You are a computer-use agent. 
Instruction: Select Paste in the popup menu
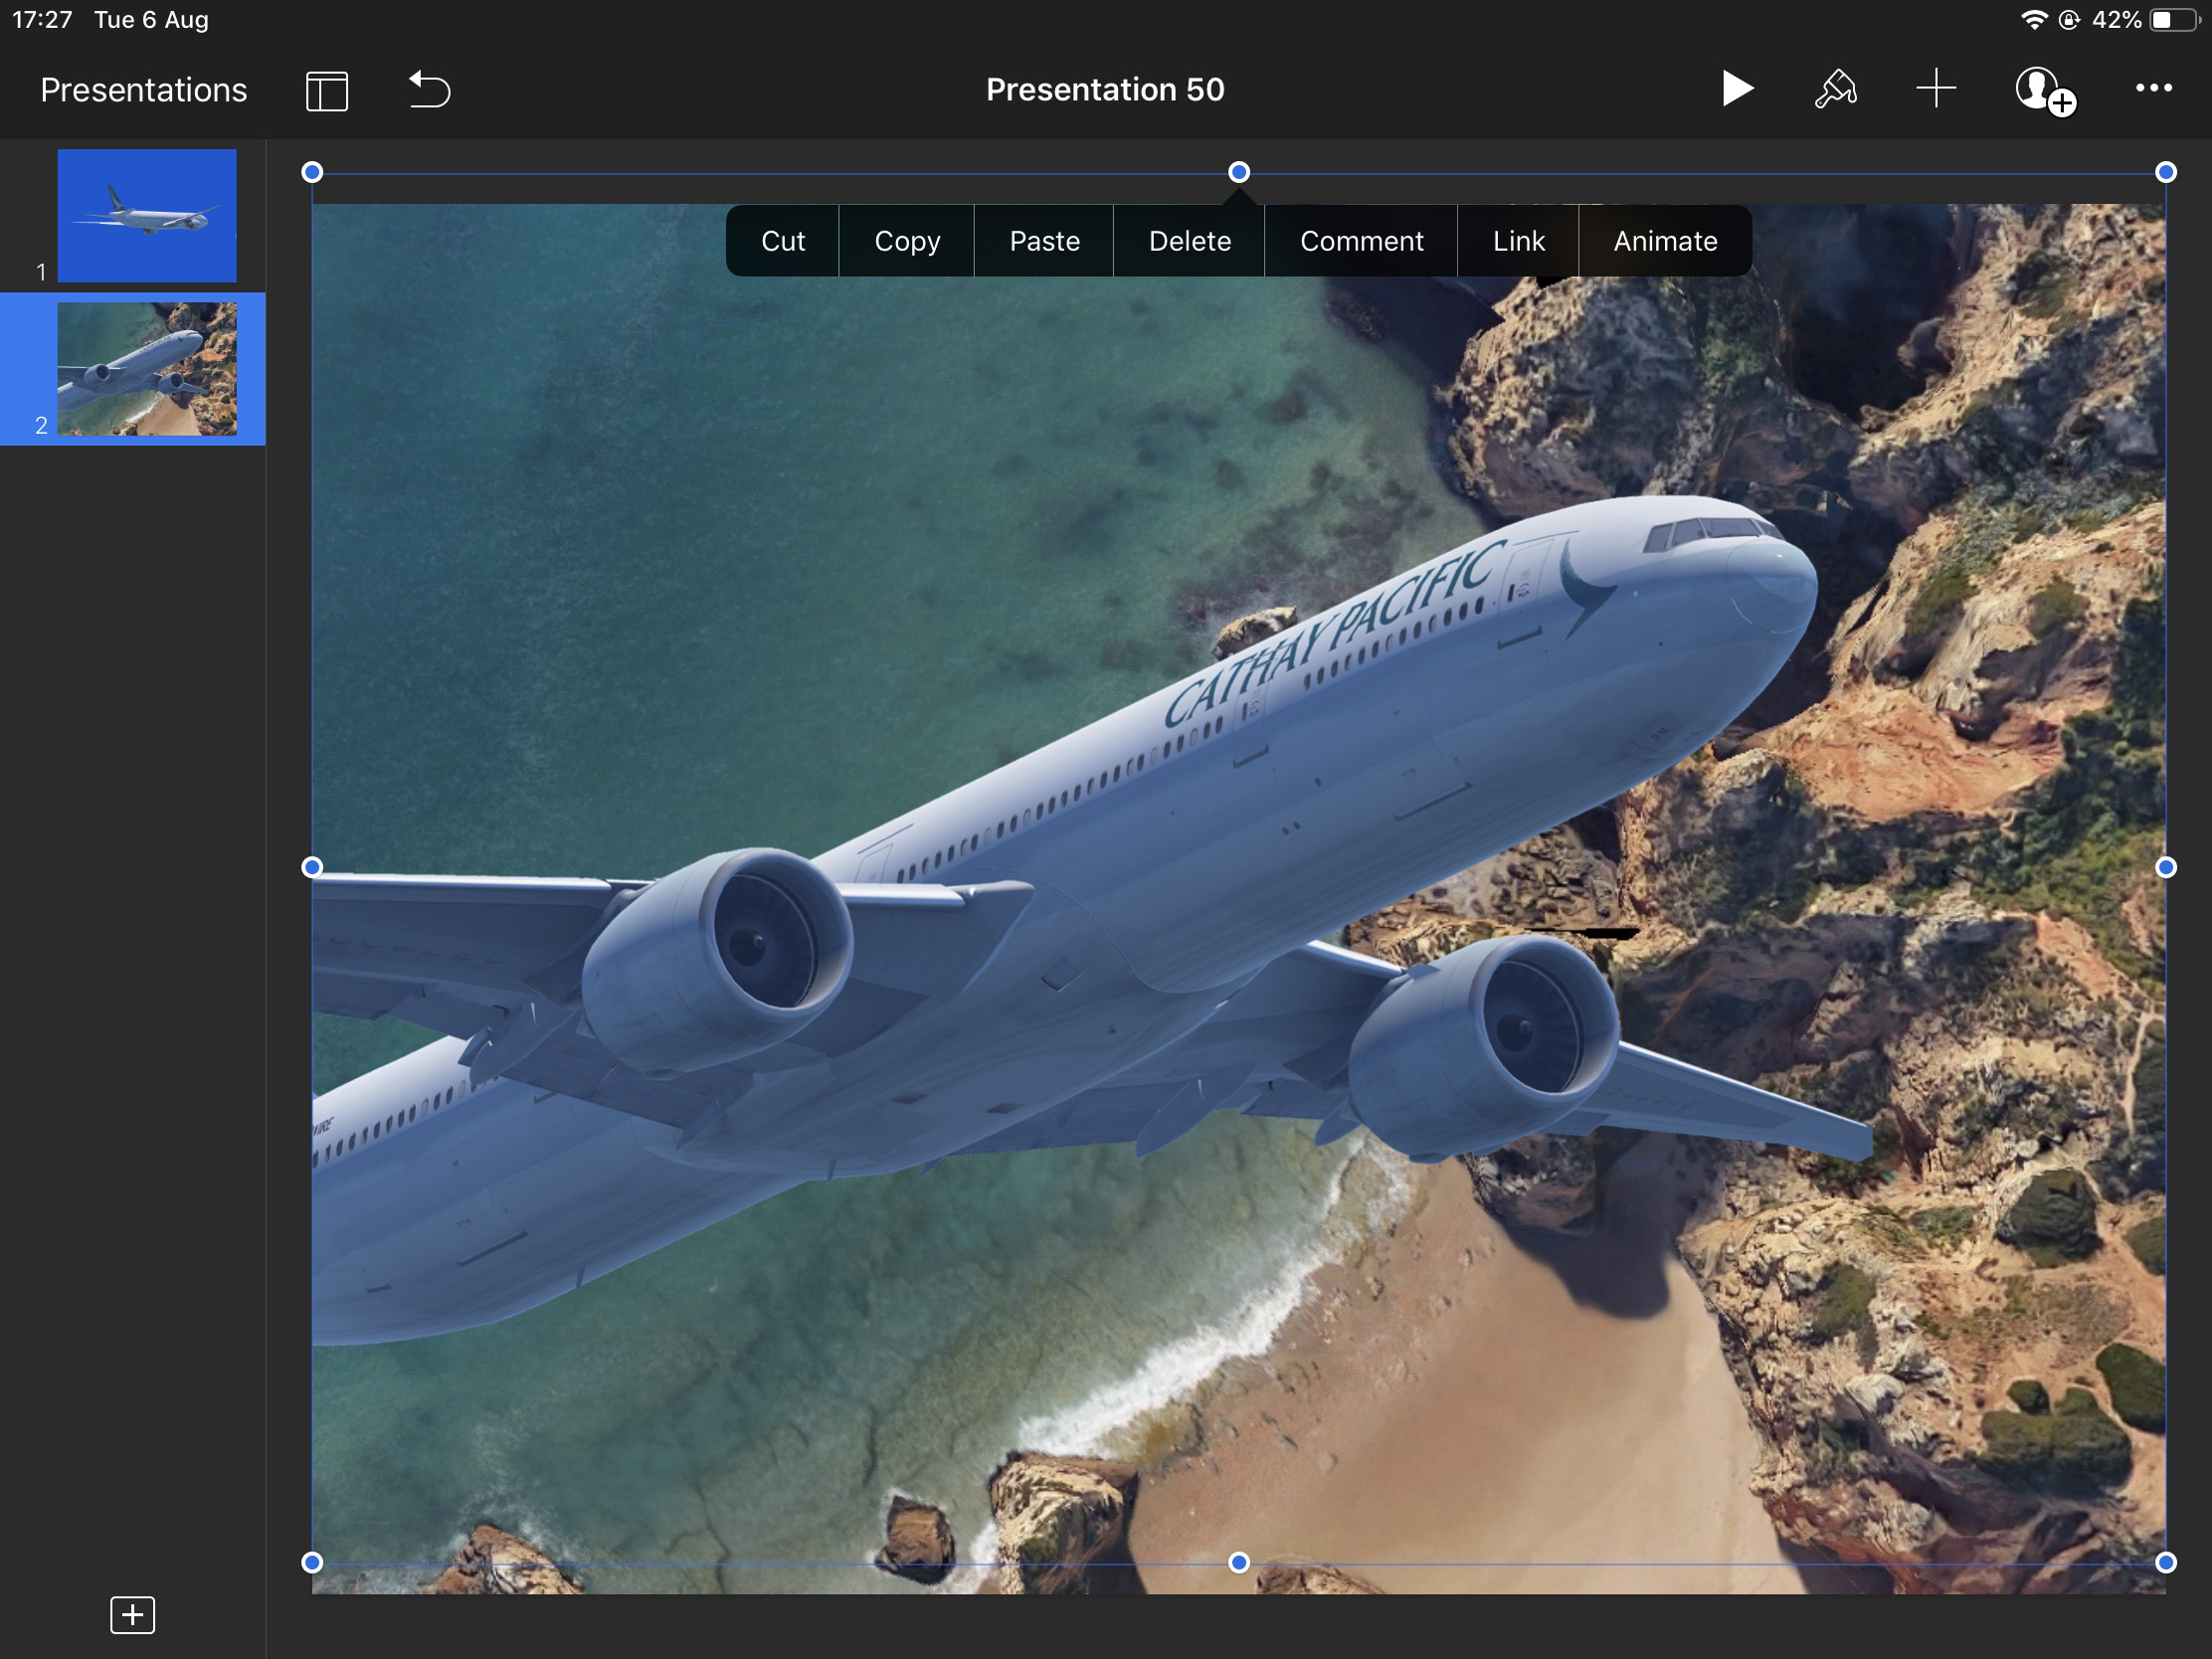coord(1044,241)
